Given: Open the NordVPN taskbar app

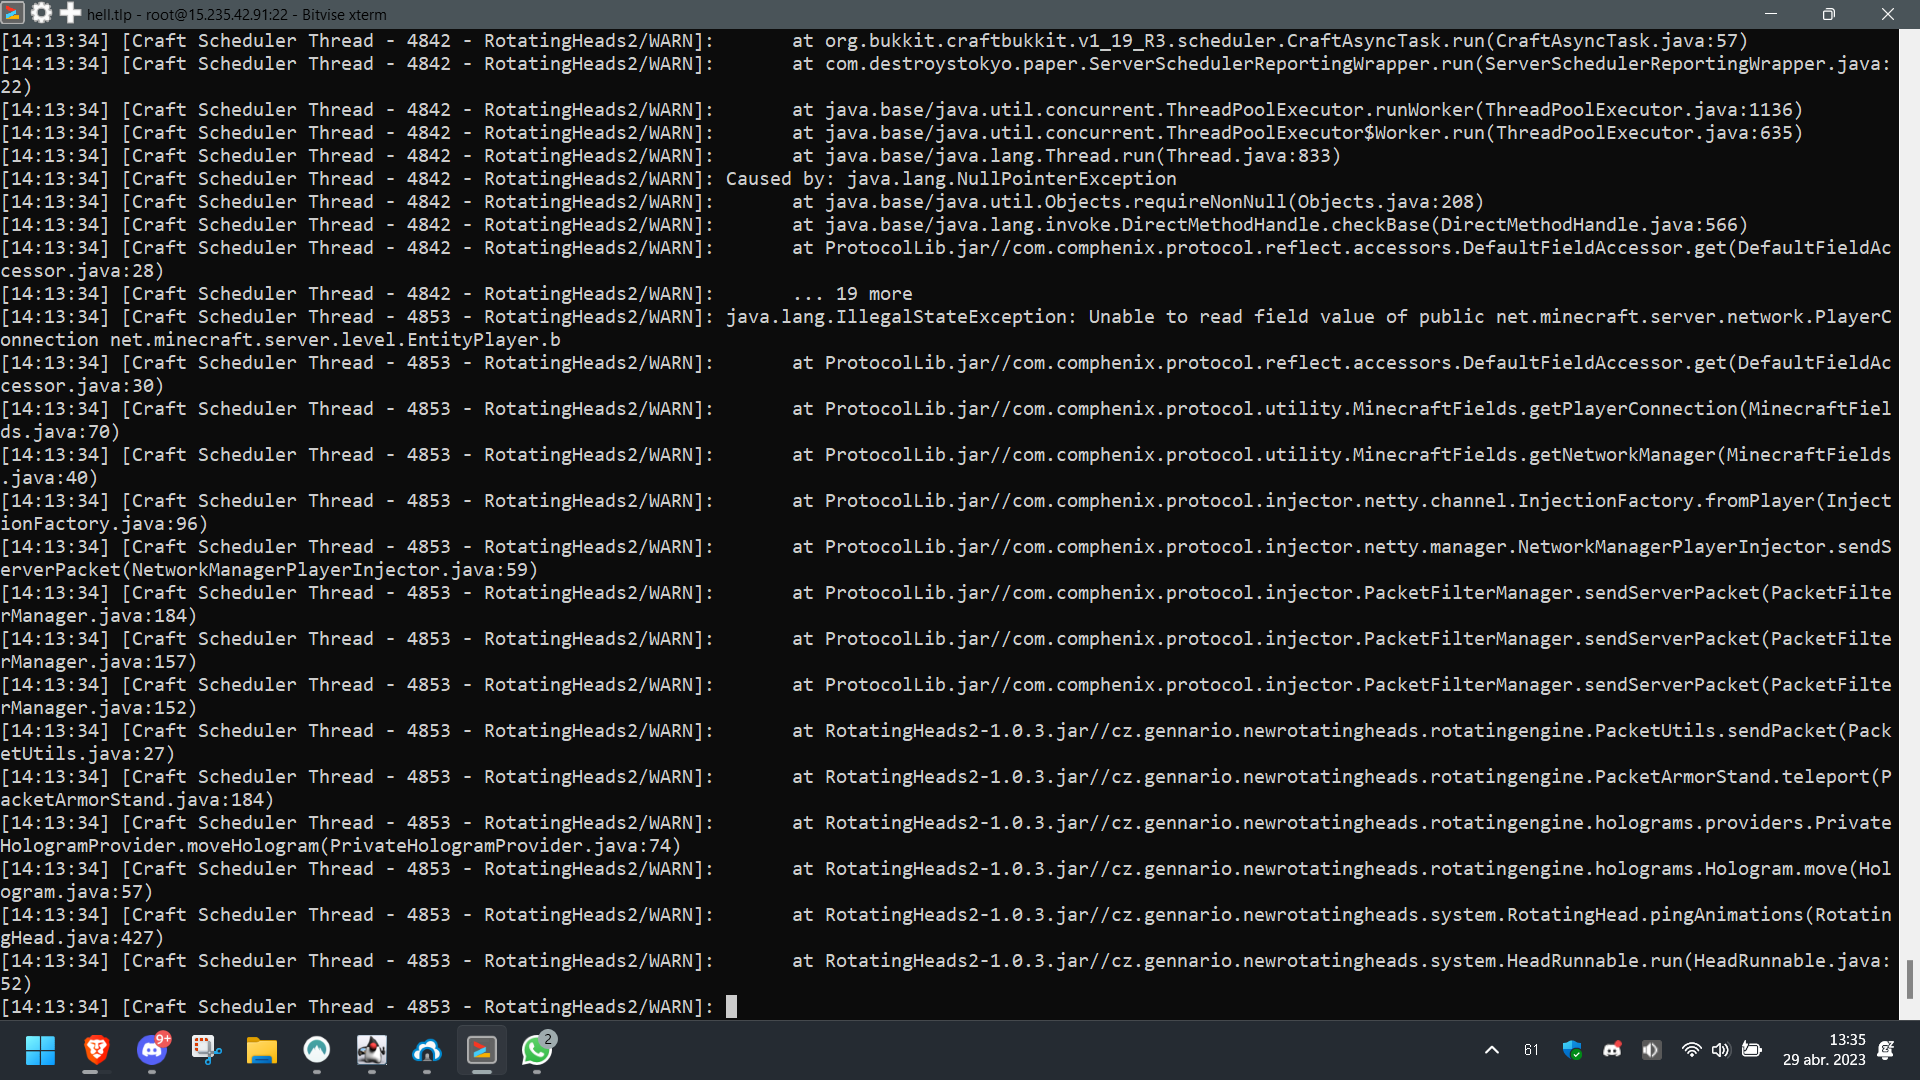Looking at the screenshot, I should click(x=317, y=1050).
